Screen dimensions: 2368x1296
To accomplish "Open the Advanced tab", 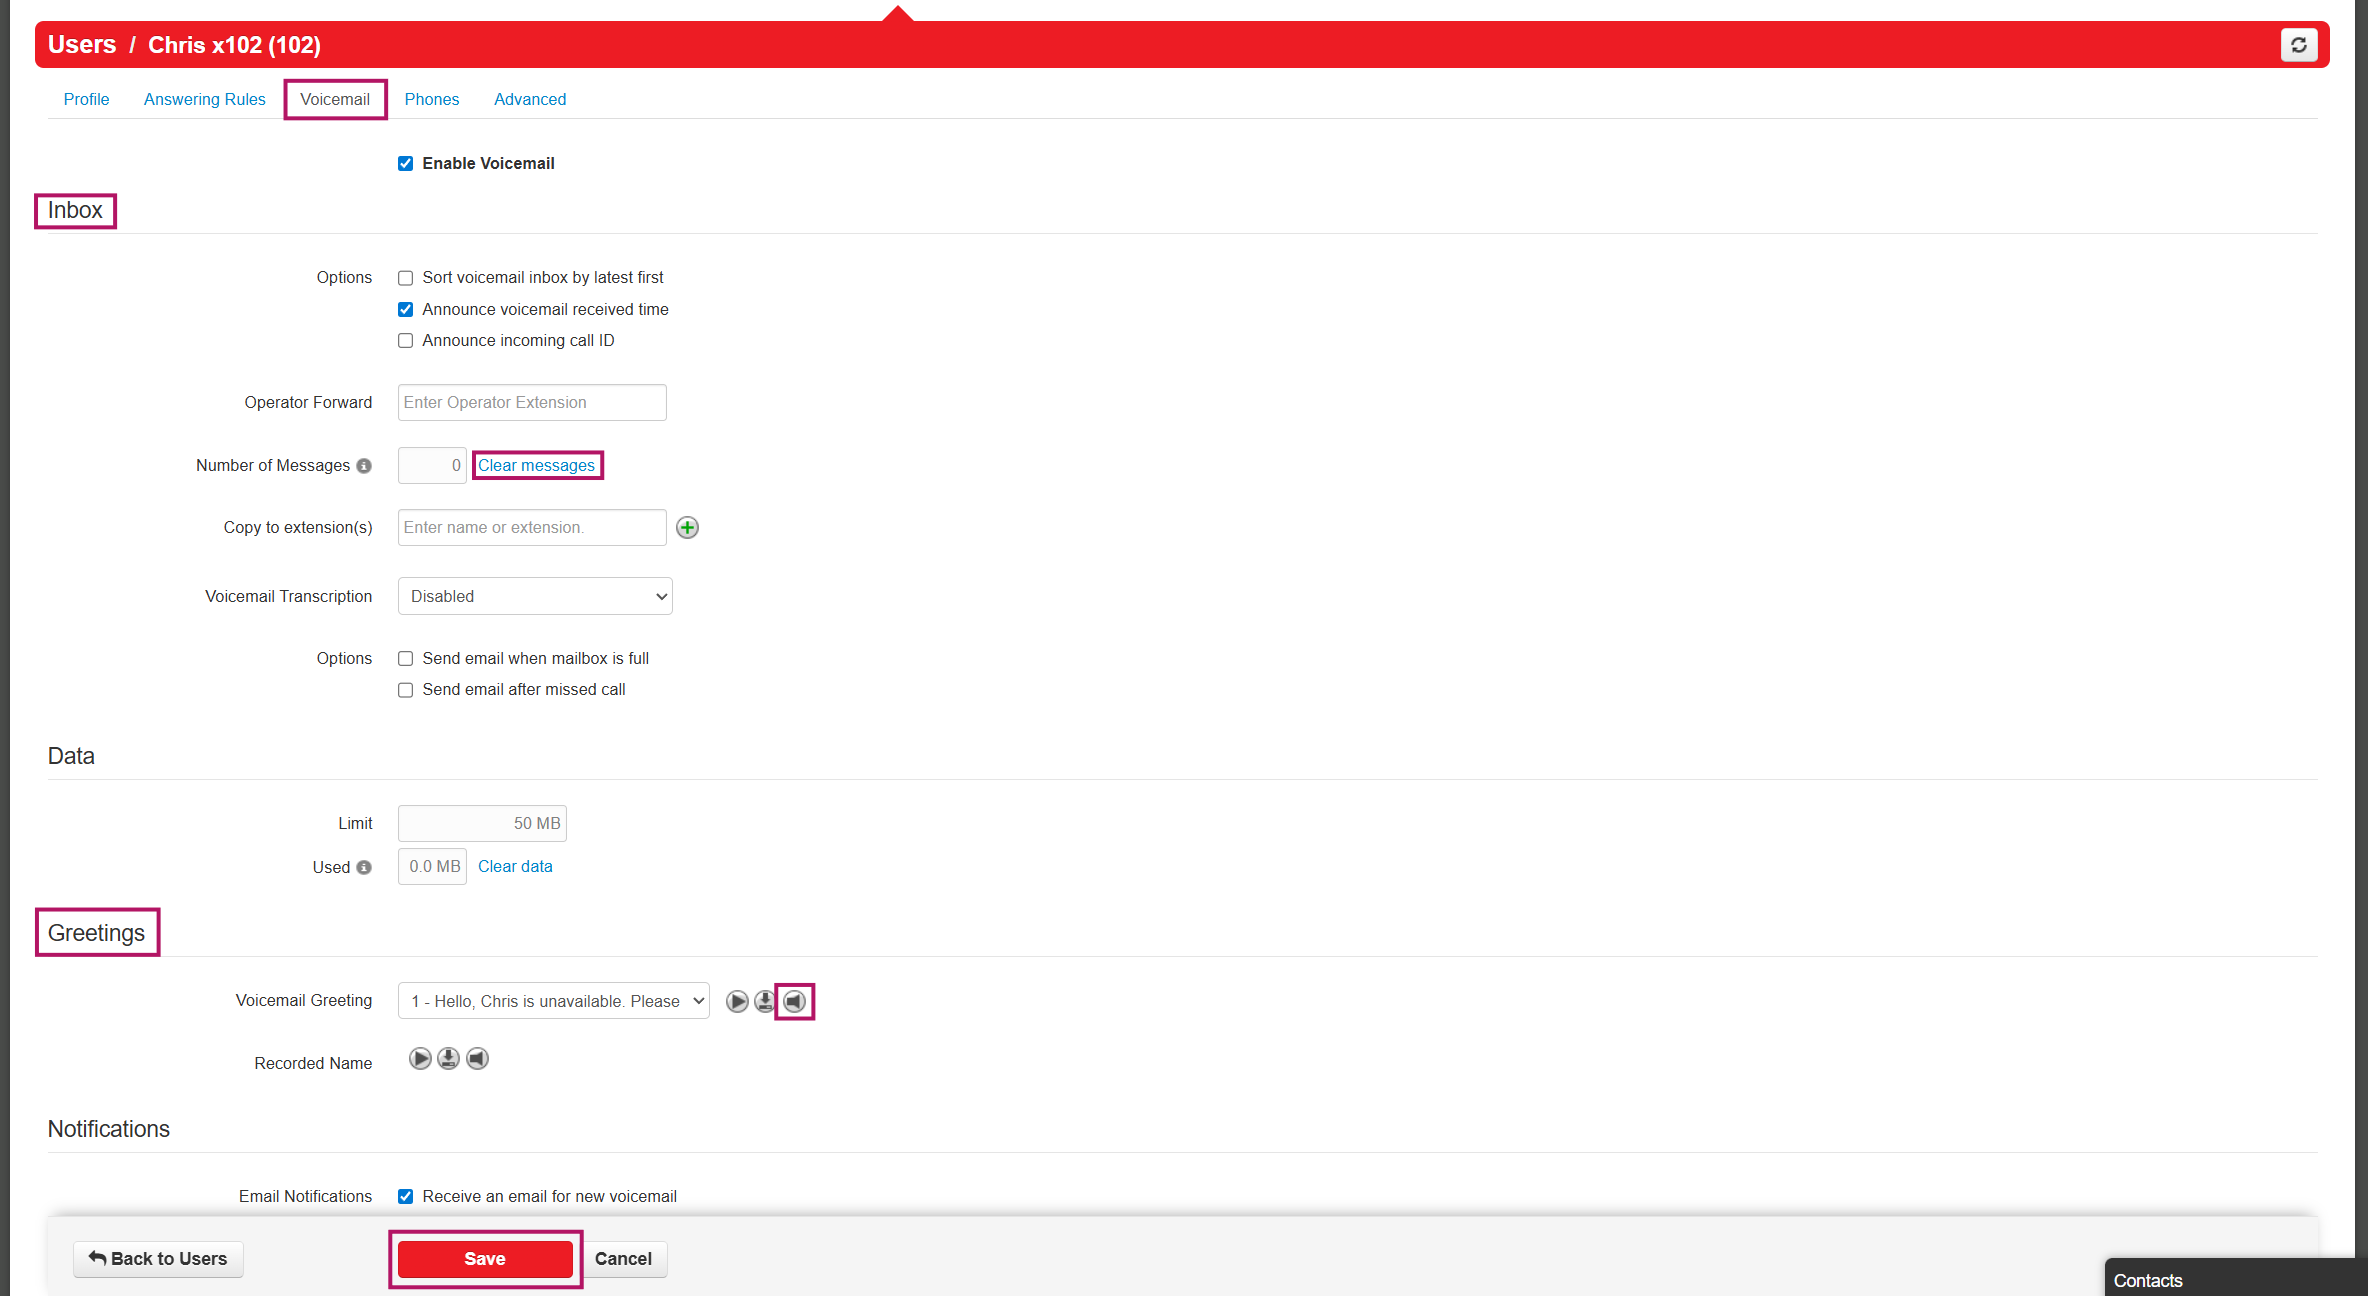I will [529, 99].
